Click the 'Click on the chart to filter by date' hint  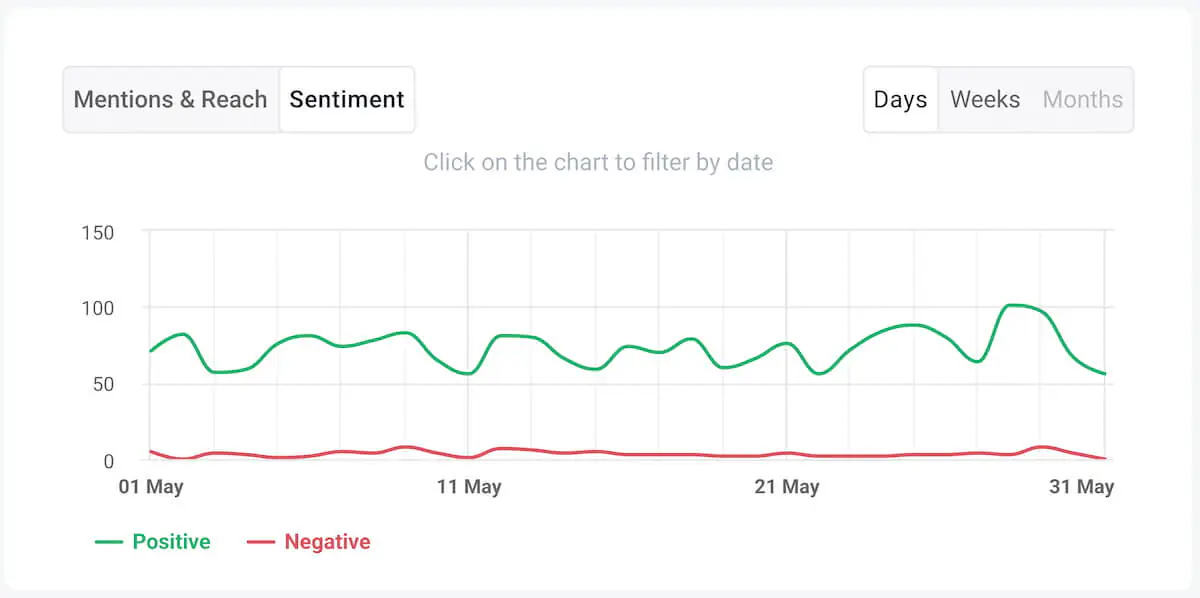[x=598, y=162]
